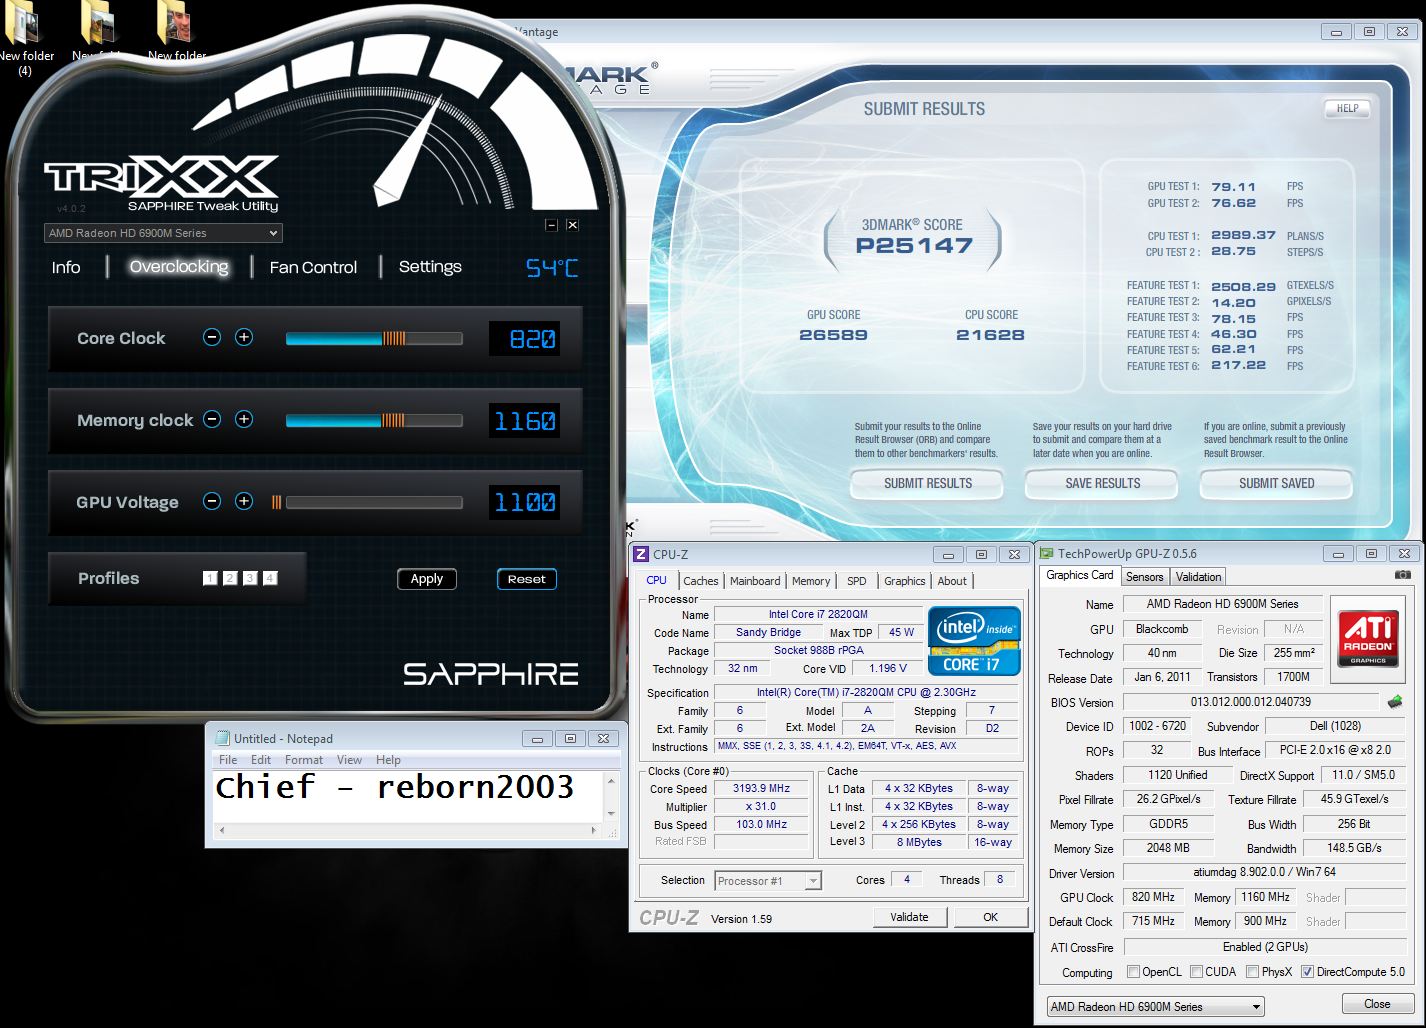Open Notepad's Edit menu
Screen dimensions: 1426x1028
[261, 760]
